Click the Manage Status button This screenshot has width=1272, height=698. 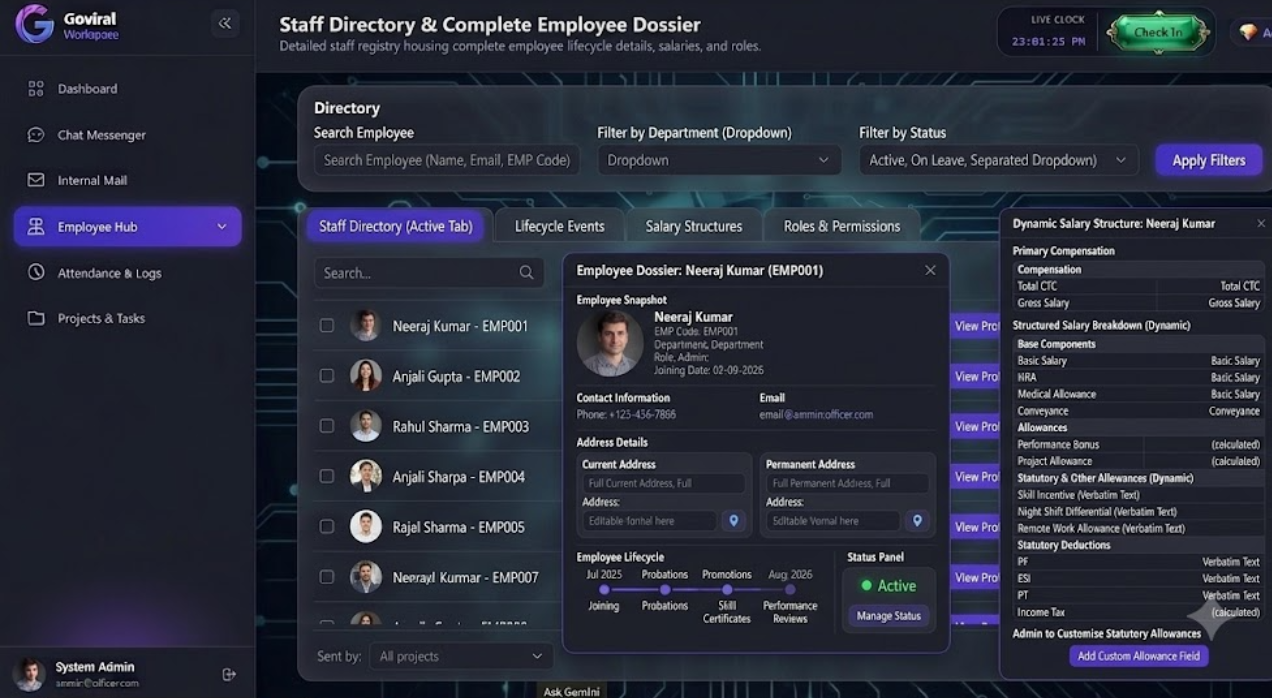[x=888, y=616]
